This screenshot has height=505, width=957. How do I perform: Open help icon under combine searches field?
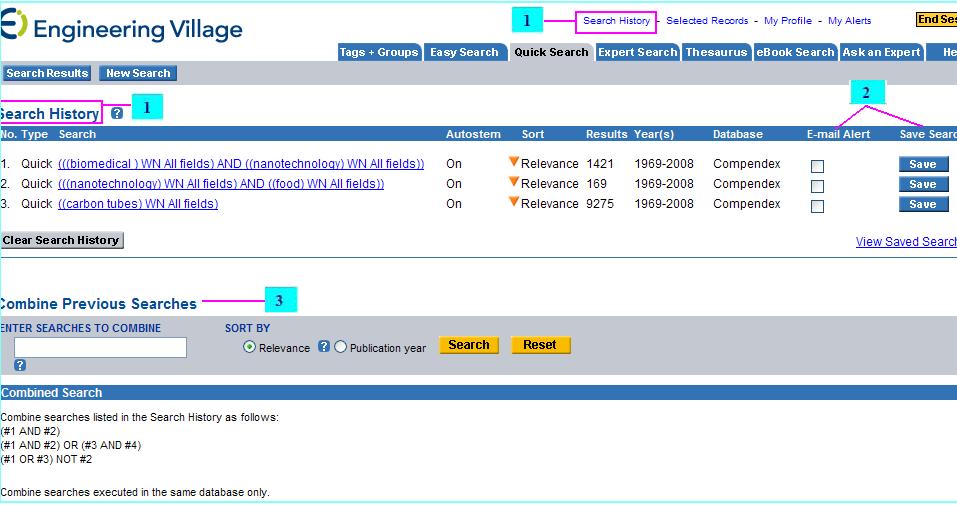[x=20, y=365]
